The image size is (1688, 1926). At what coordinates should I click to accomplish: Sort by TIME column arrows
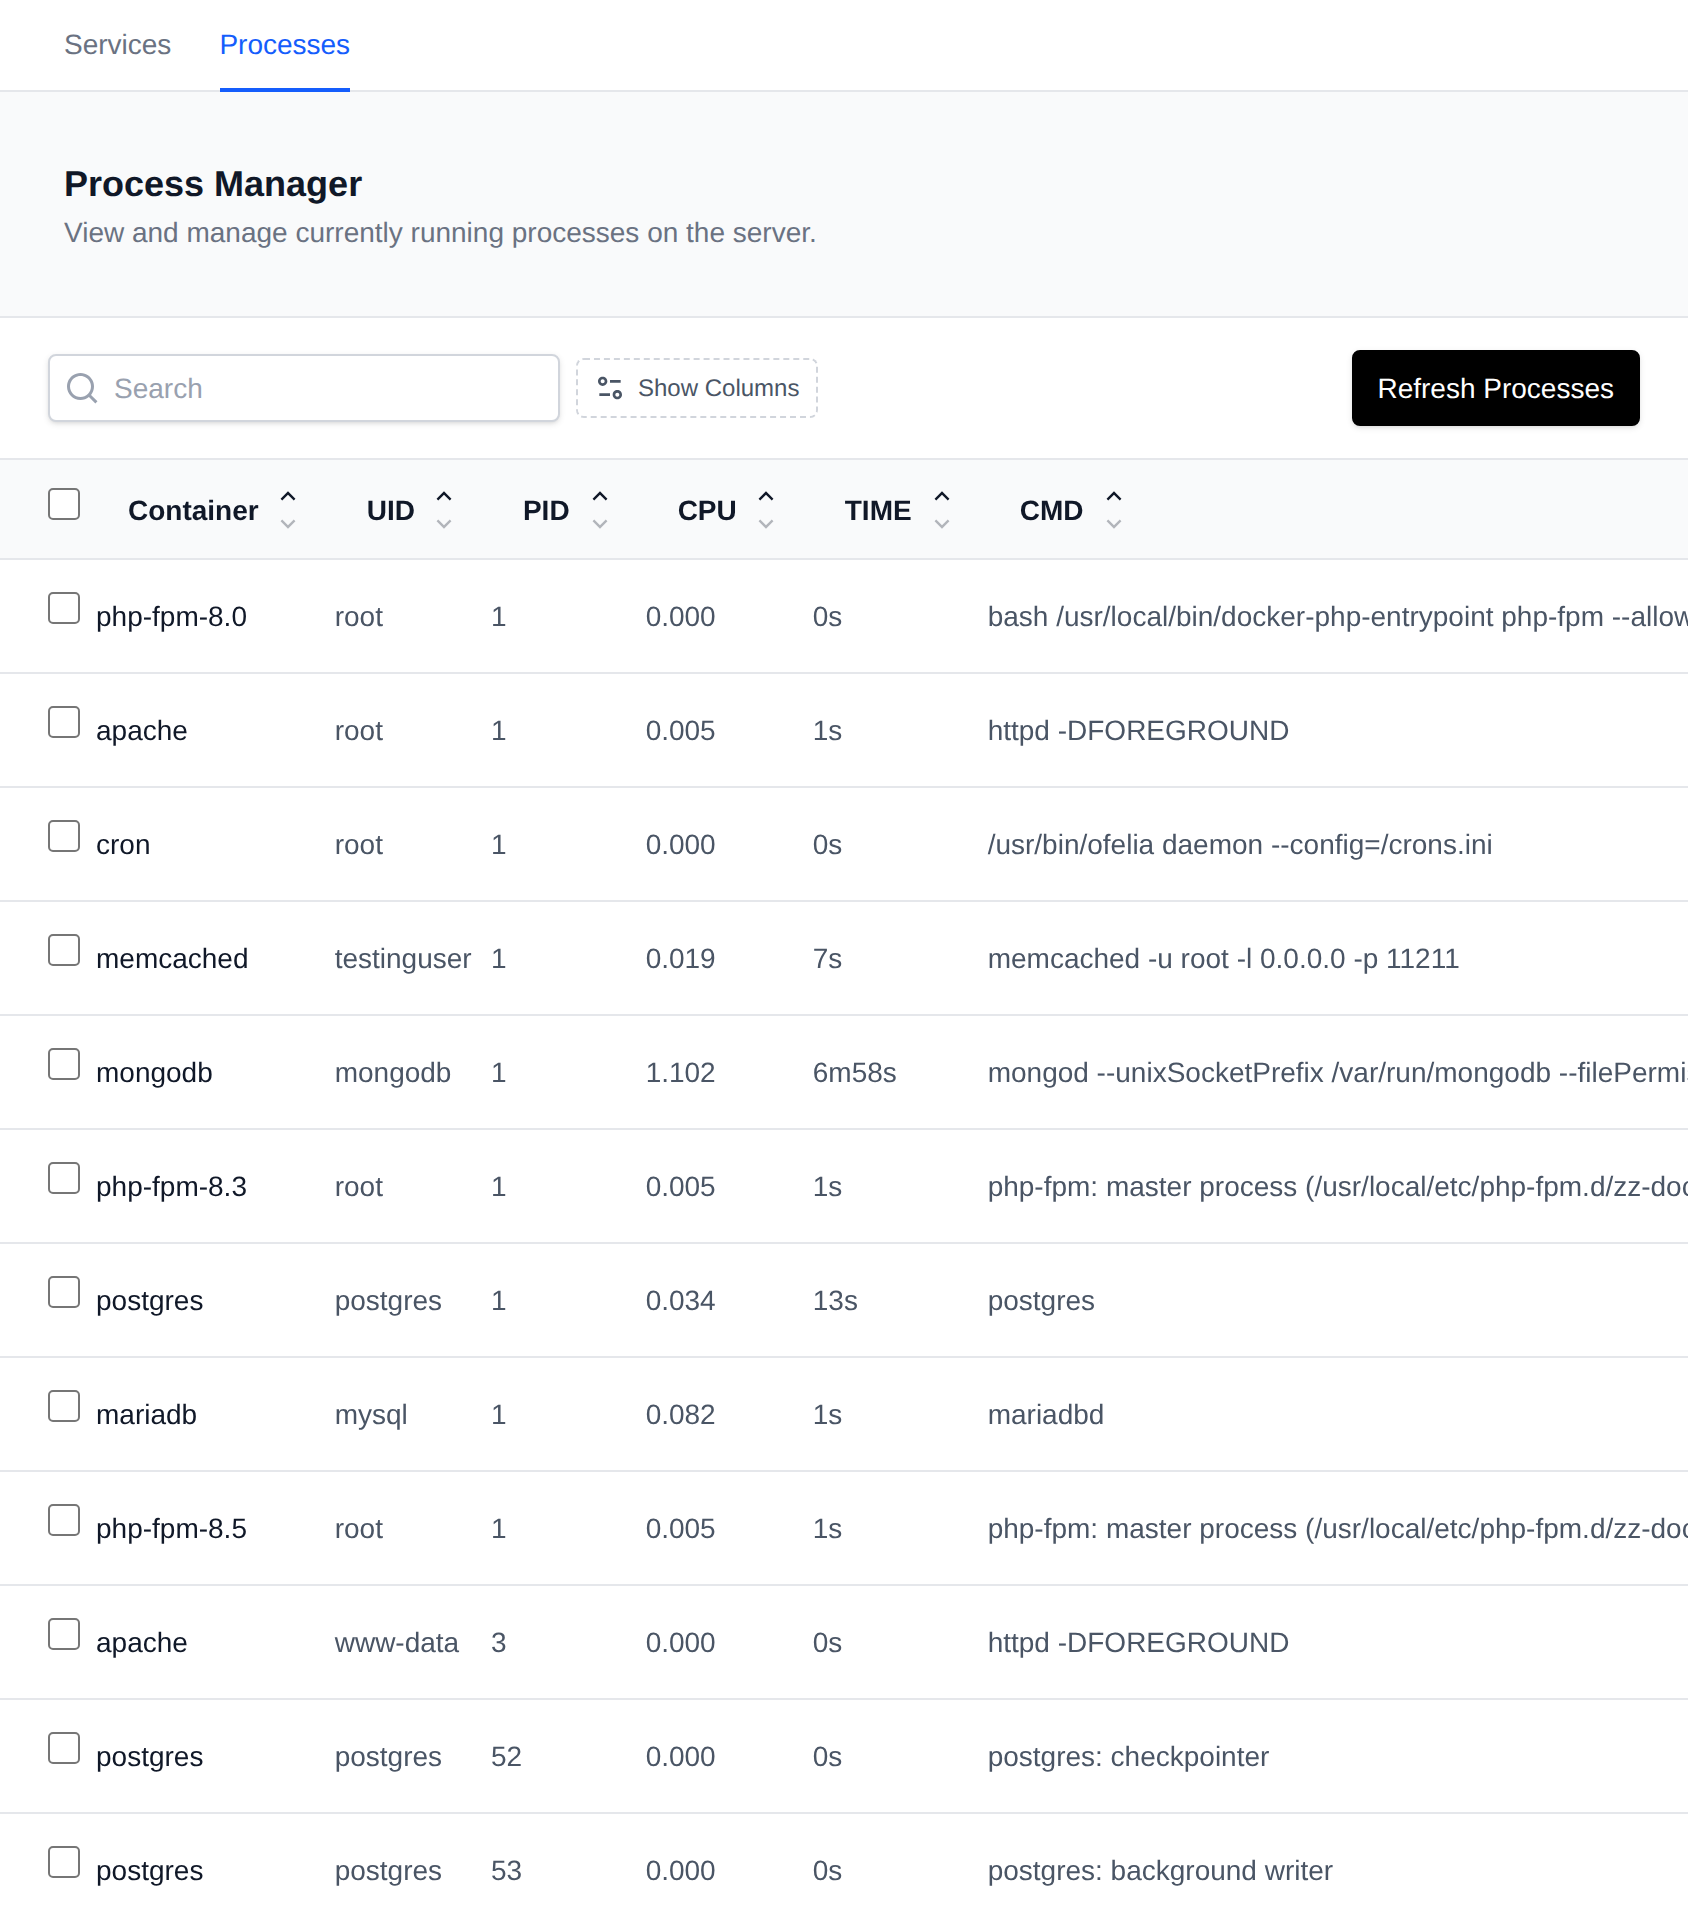coord(942,510)
